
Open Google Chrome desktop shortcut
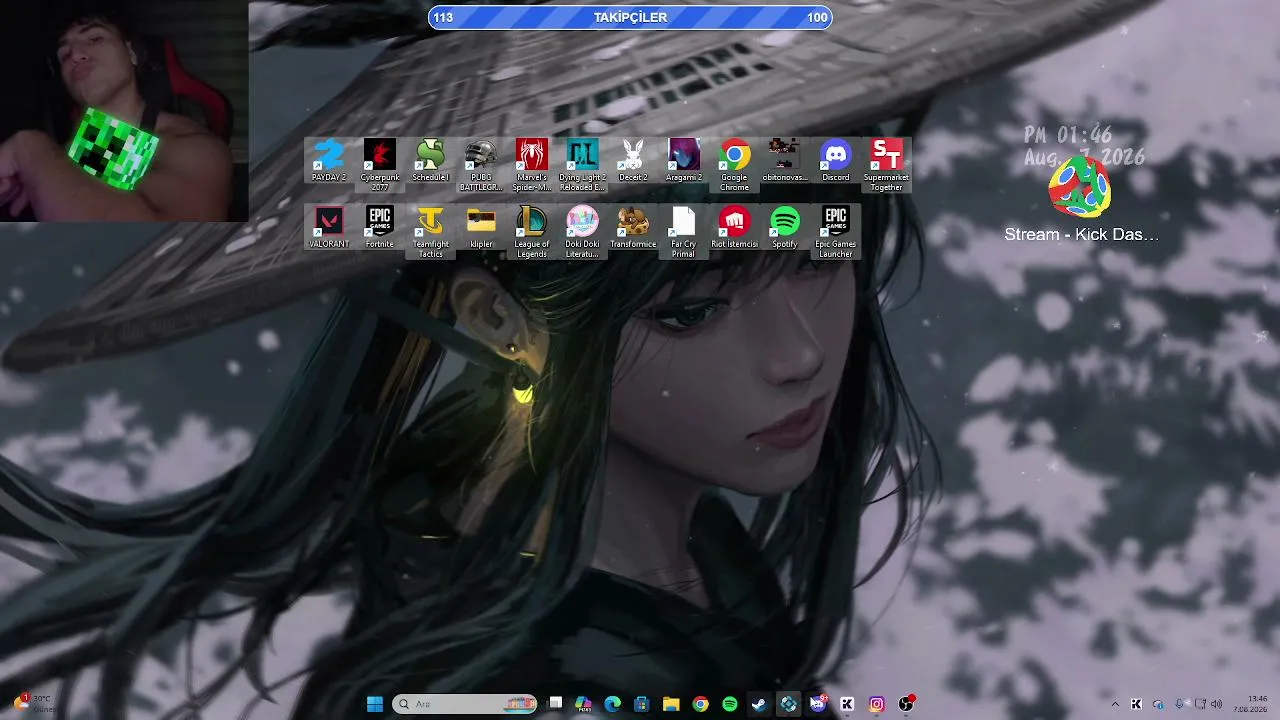pos(735,165)
